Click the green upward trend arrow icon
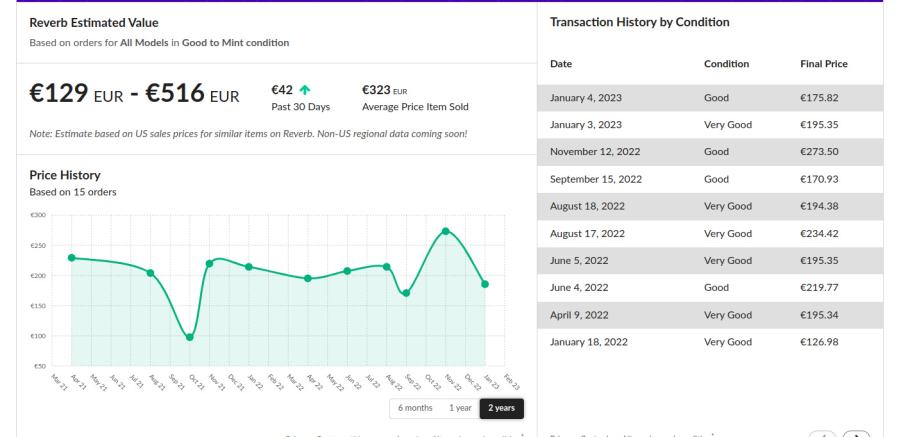Image resolution: width=919 pixels, height=437 pixels. click(x=303, y=89)
